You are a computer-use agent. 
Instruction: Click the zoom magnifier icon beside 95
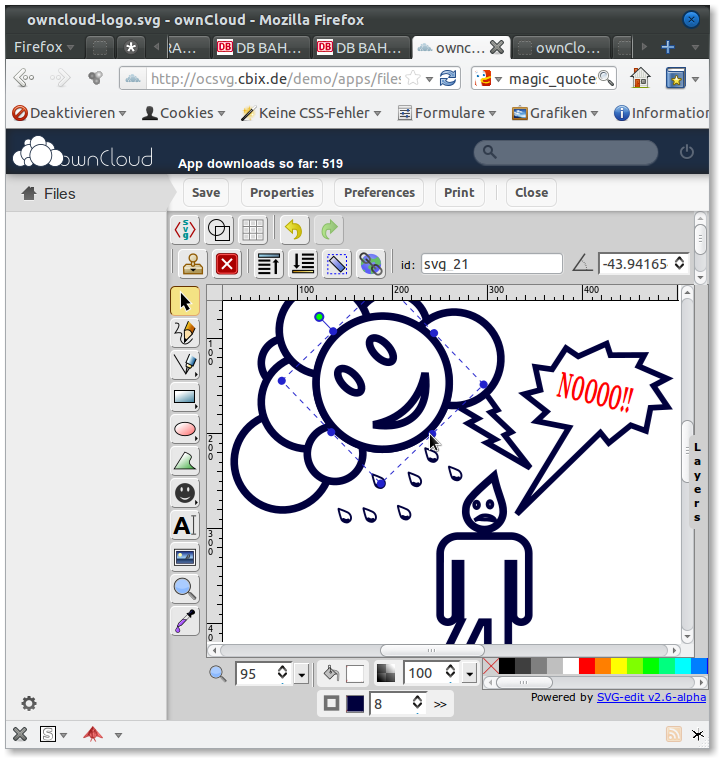pos(218,673)
